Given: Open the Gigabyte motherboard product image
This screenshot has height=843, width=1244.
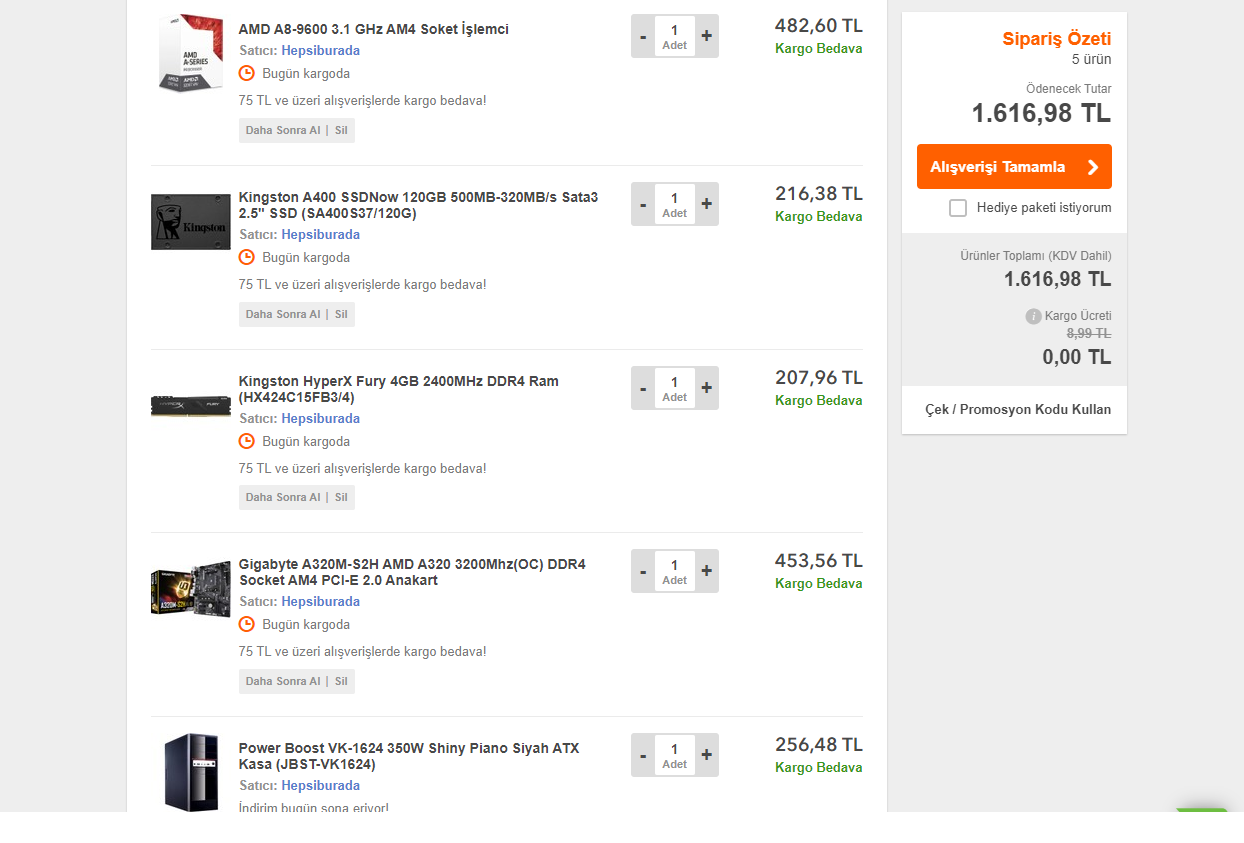Looking at the screenshot, I should point(190,588).
